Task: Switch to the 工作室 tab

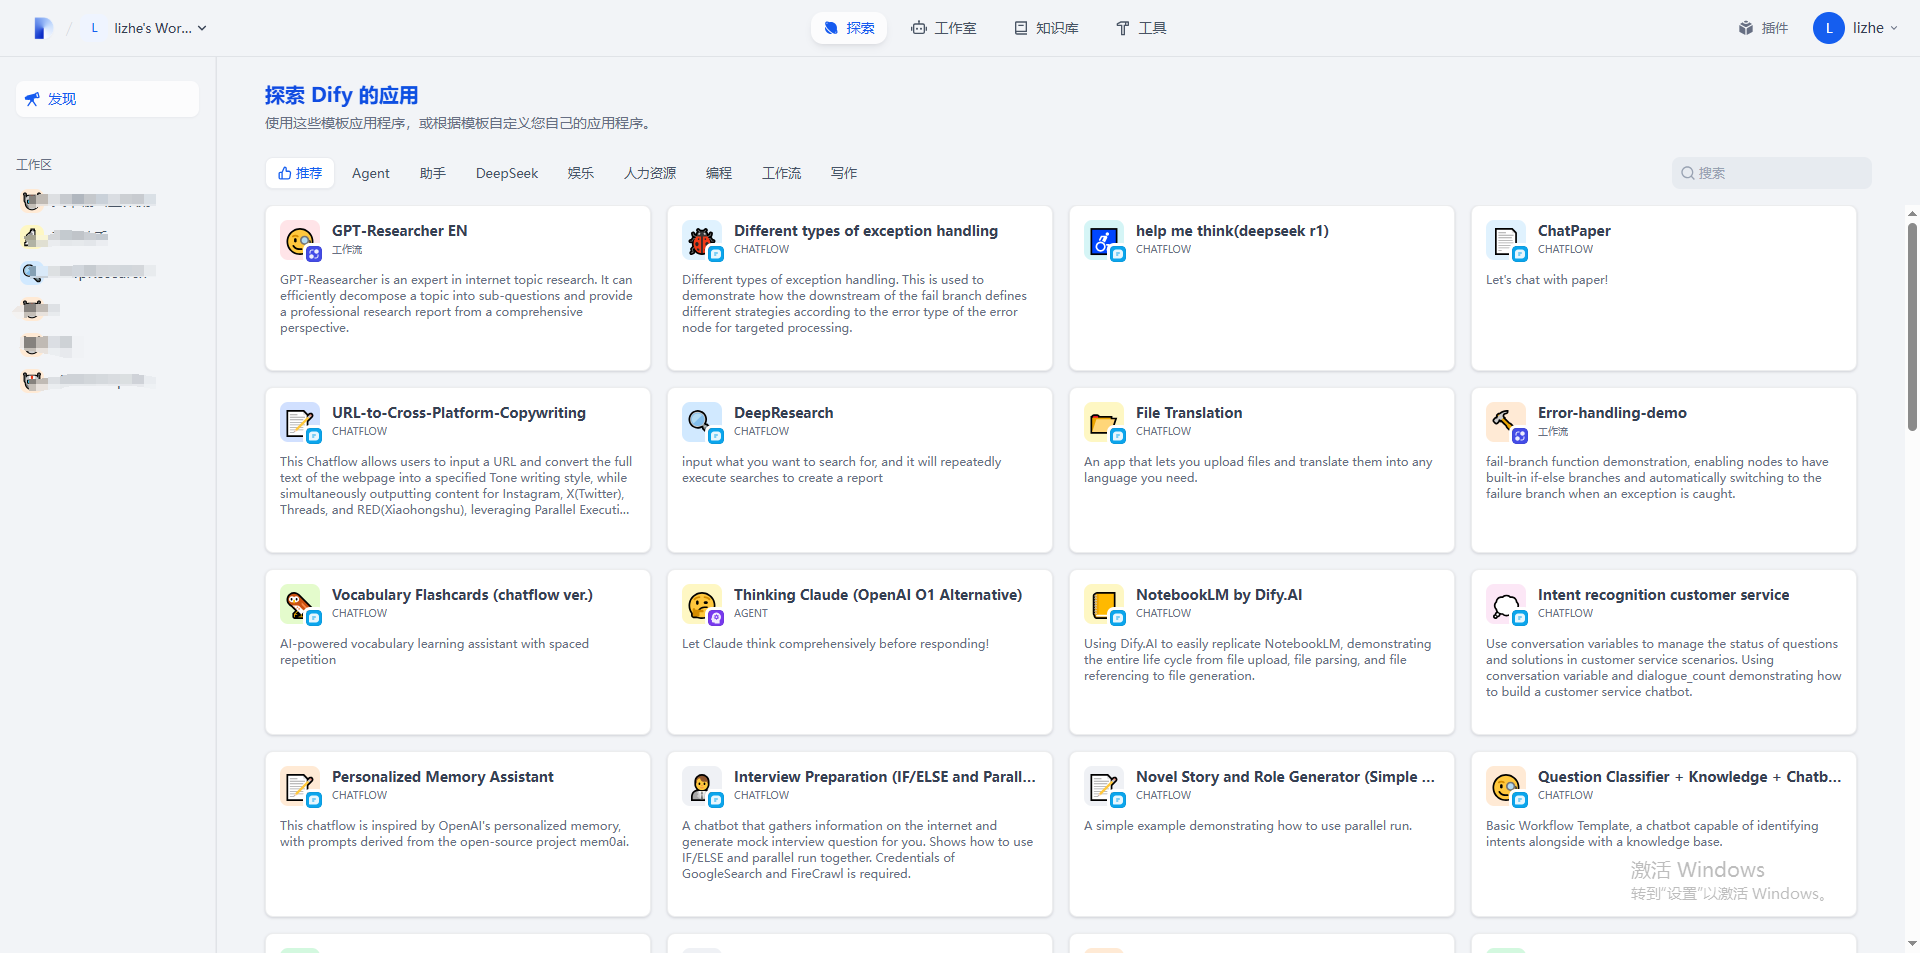Action: click(x=943, y=28)
